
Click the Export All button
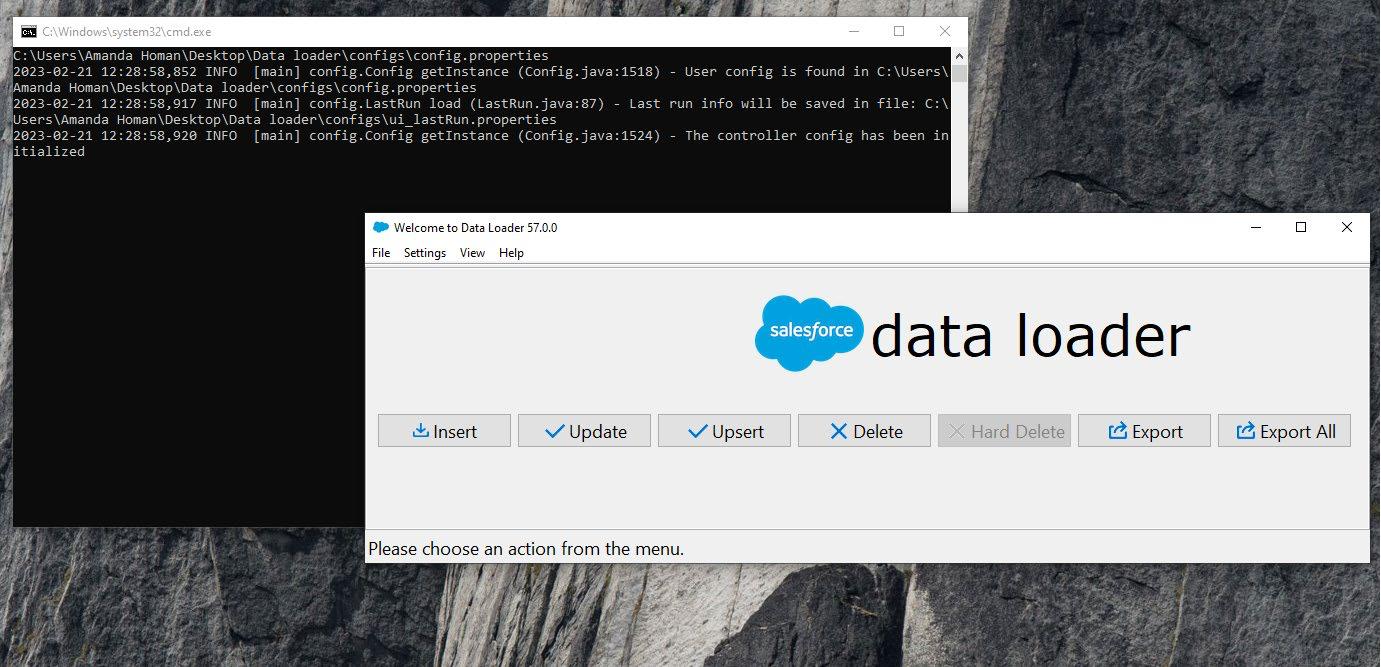pyautogui.click(x=1284, y=431)
